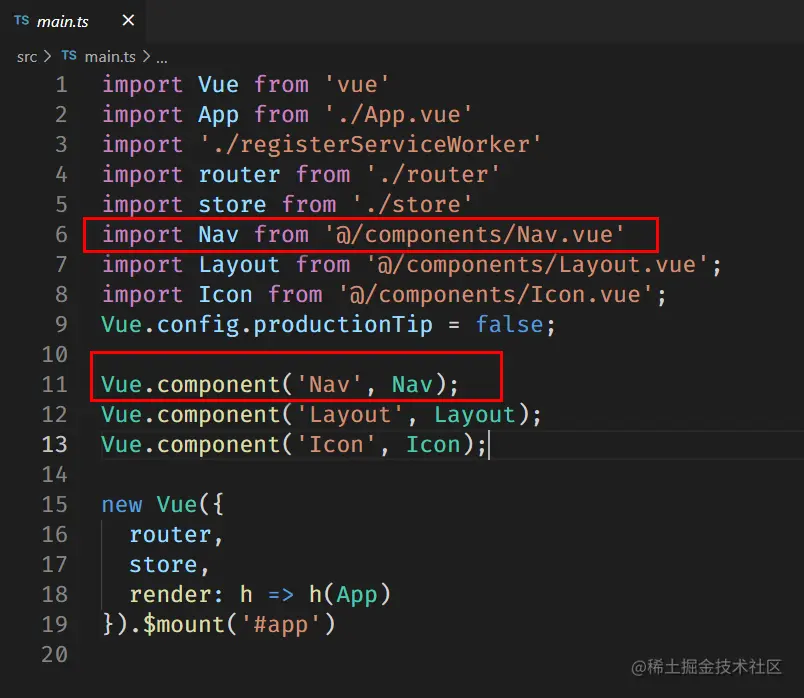Screen dimensions: 804x698
Task: Click line number 20 in gutter
Action: [x=55, y=654]
